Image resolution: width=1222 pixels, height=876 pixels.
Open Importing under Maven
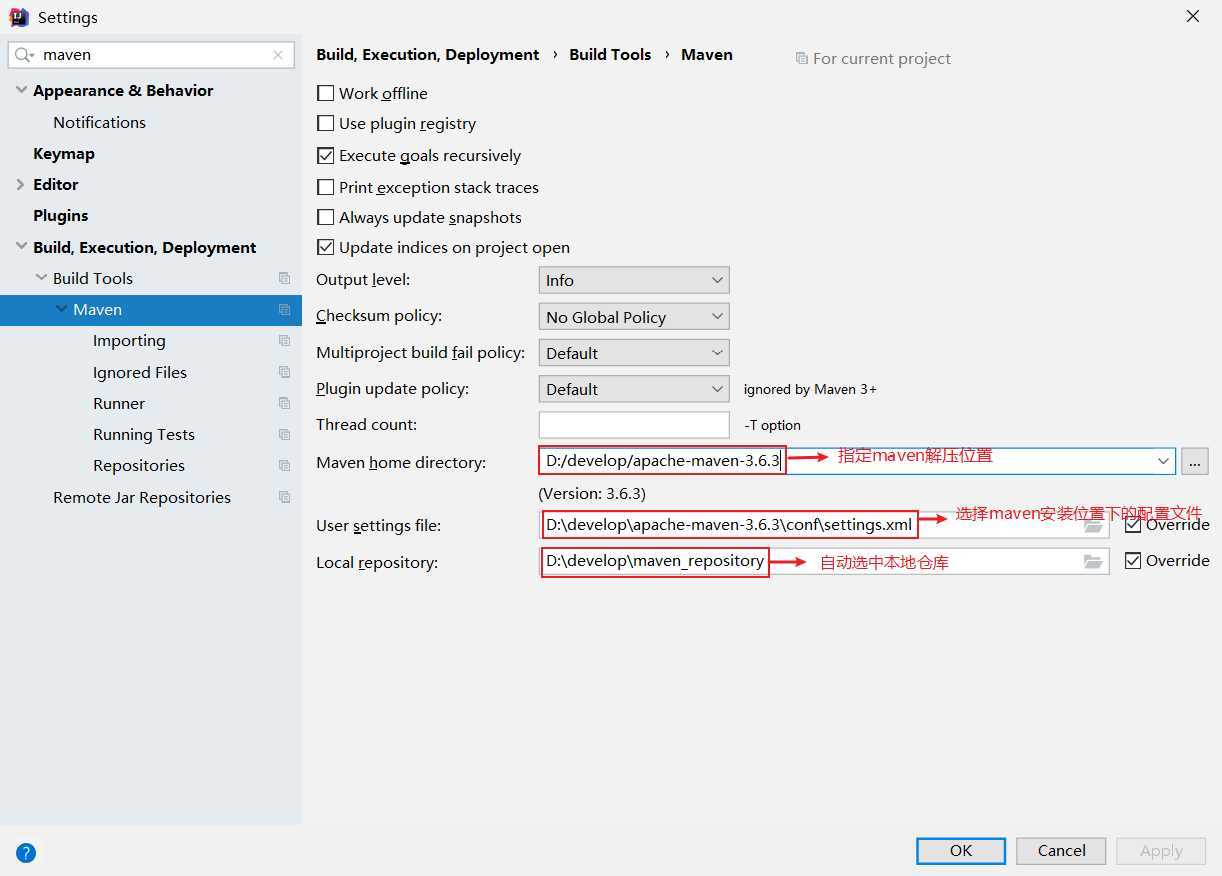click(129, 341)
